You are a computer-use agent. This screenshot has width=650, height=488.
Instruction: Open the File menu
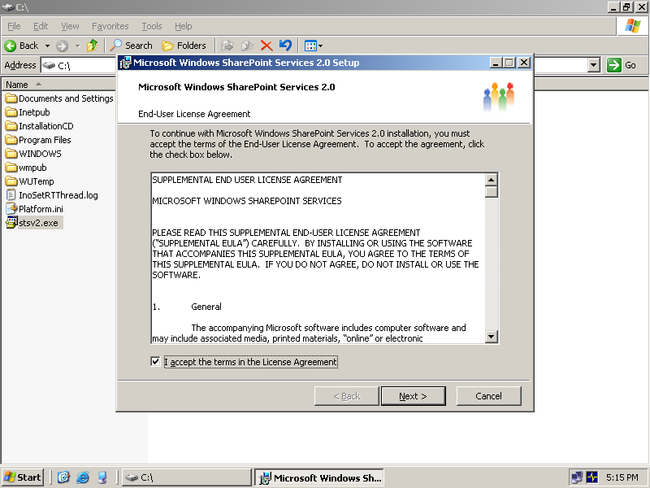point(14,26)
